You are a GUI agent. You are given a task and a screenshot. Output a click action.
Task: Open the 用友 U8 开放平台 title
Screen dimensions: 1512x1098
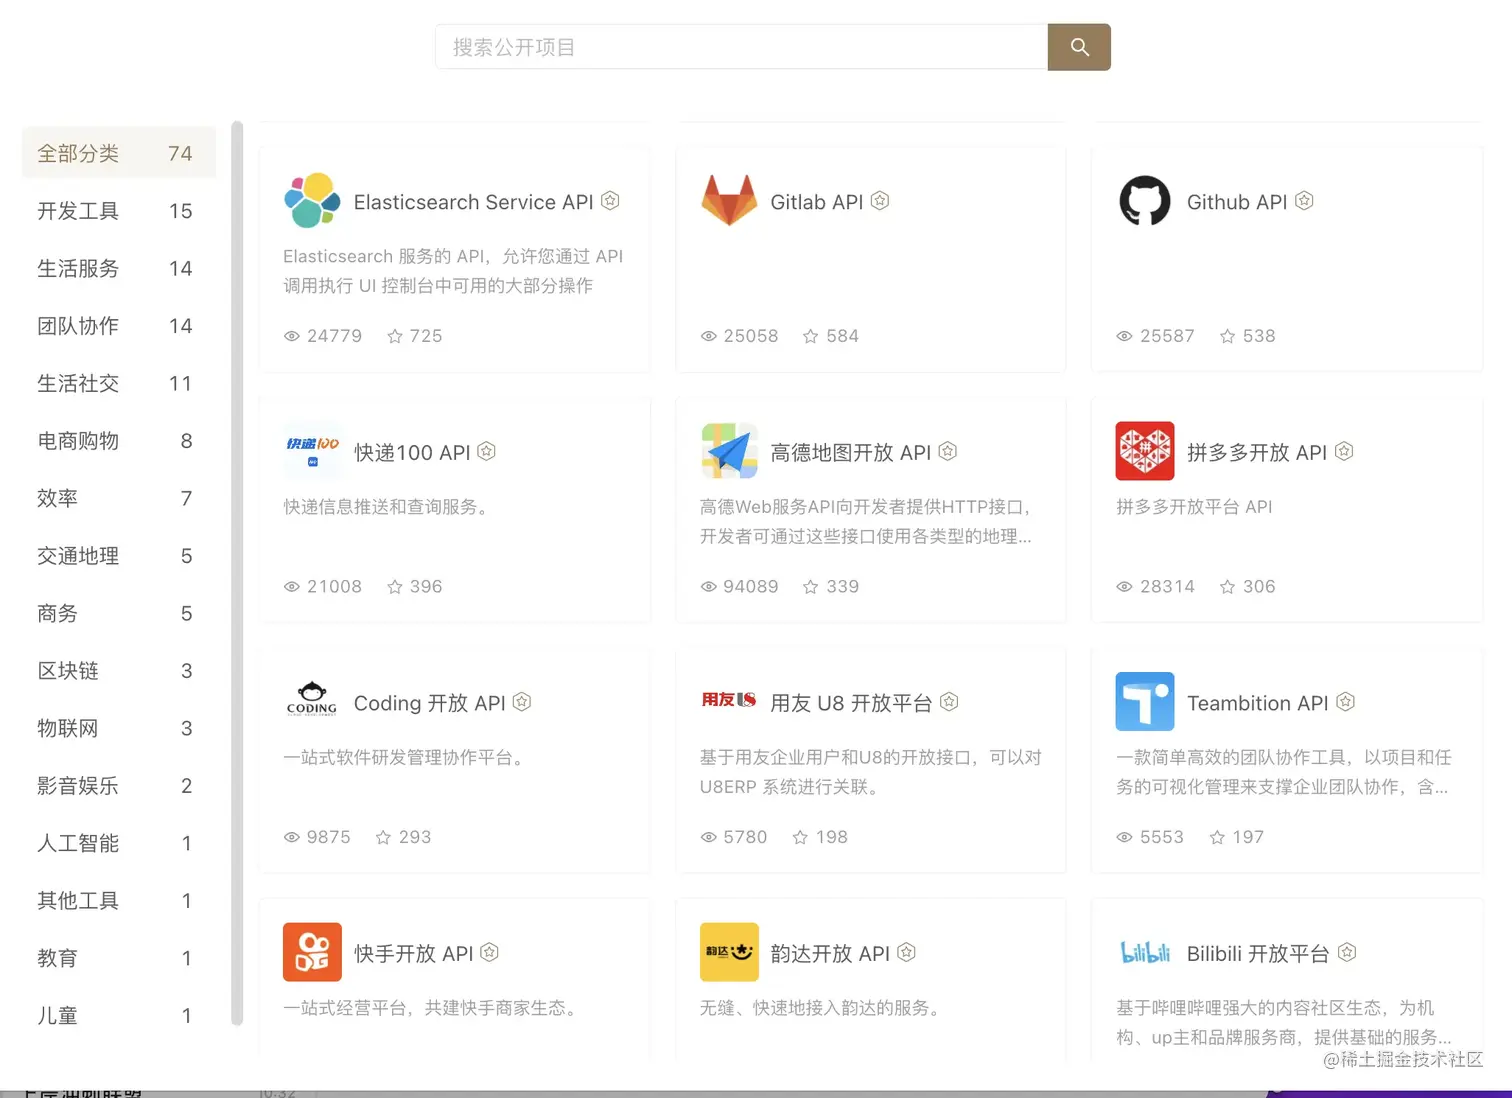(851, 703)
